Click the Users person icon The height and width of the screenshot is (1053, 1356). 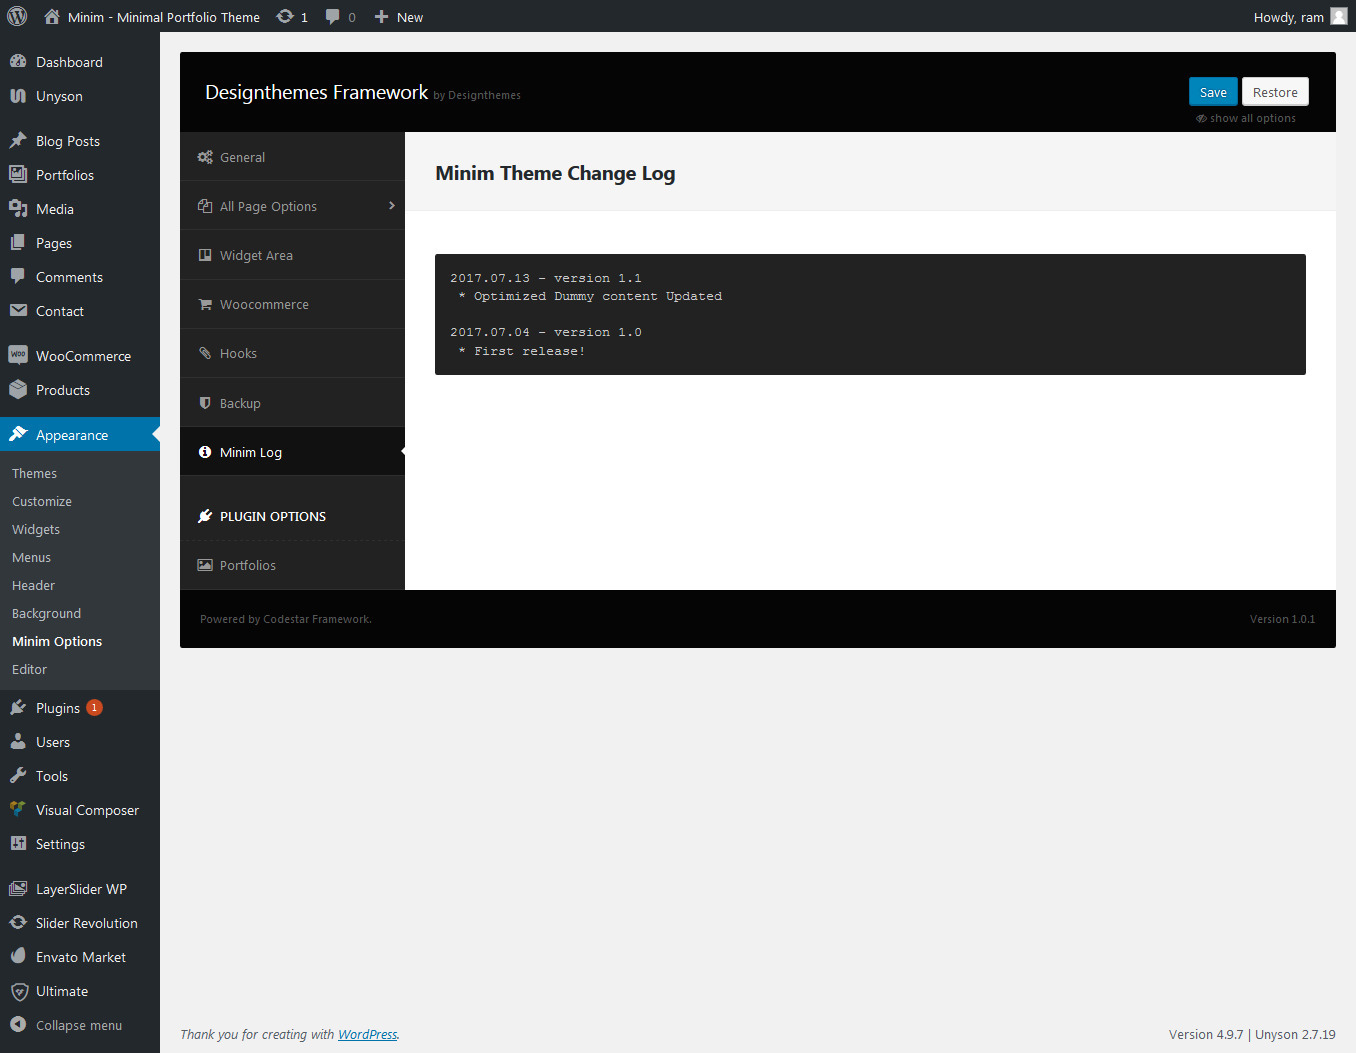click(x=18, y=741)
